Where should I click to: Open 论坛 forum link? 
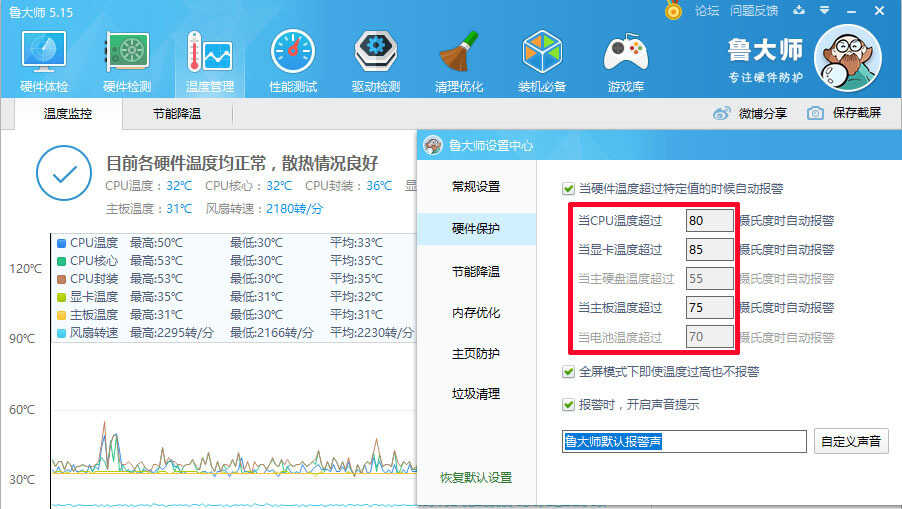point(707,10)
